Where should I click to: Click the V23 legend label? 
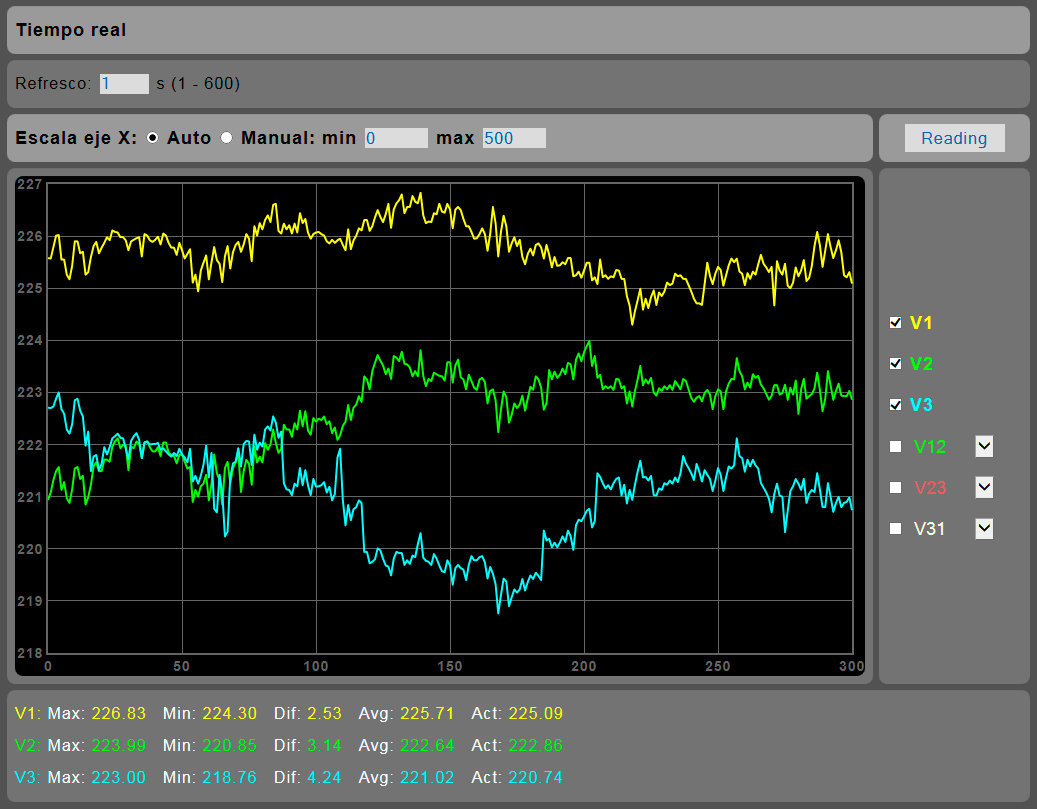coord(930,488)
